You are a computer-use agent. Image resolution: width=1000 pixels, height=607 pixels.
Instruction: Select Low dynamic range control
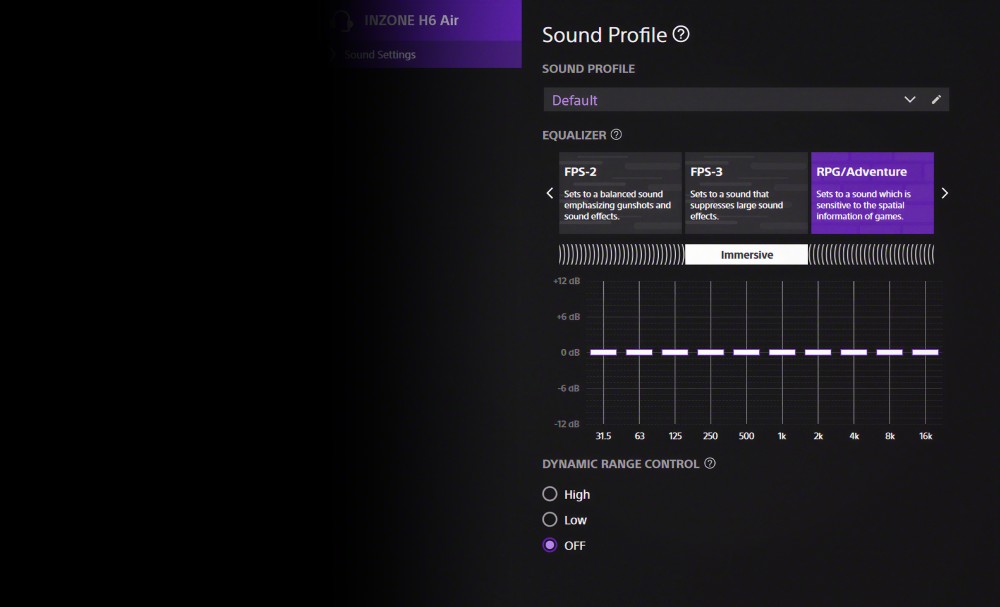[550, 520]
